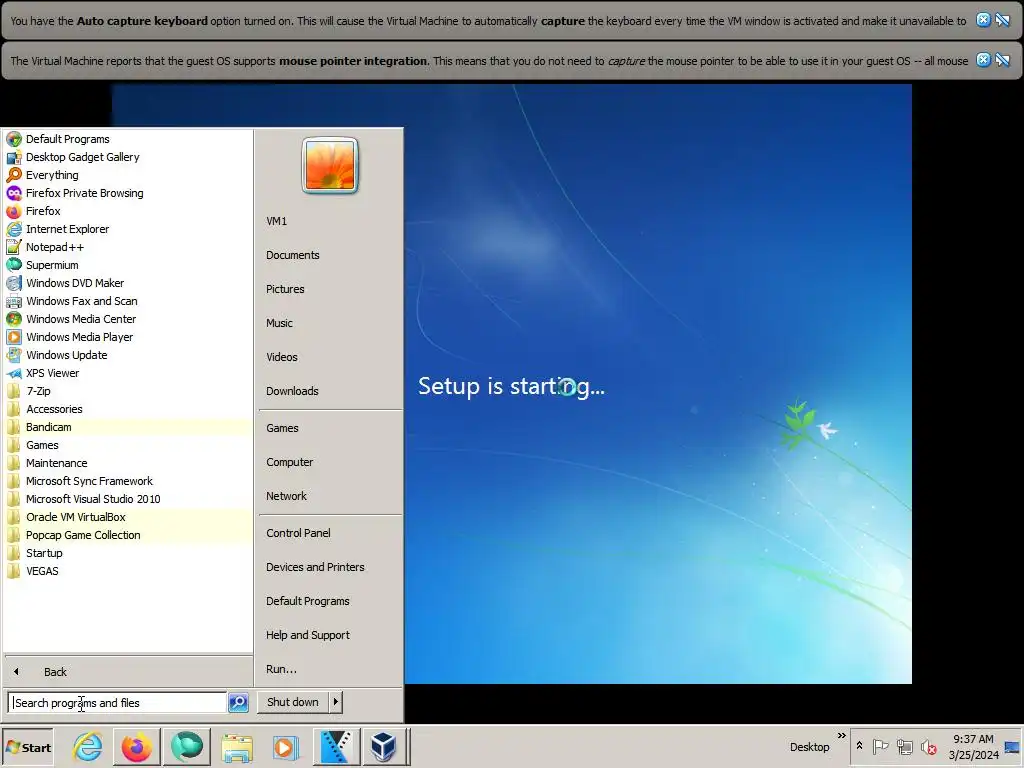Open Pictures from the Start menu
This screenshot has height=768, width=1024.
328,289
